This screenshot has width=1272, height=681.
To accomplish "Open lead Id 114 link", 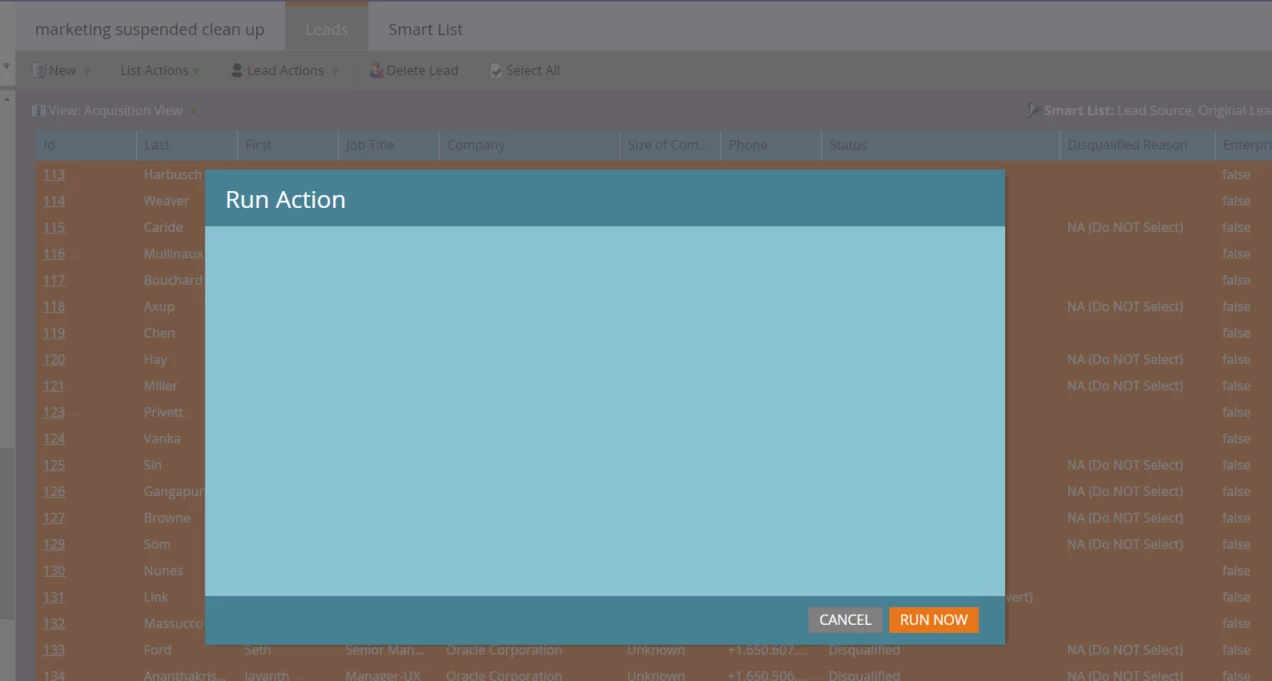I will (54, 201).
